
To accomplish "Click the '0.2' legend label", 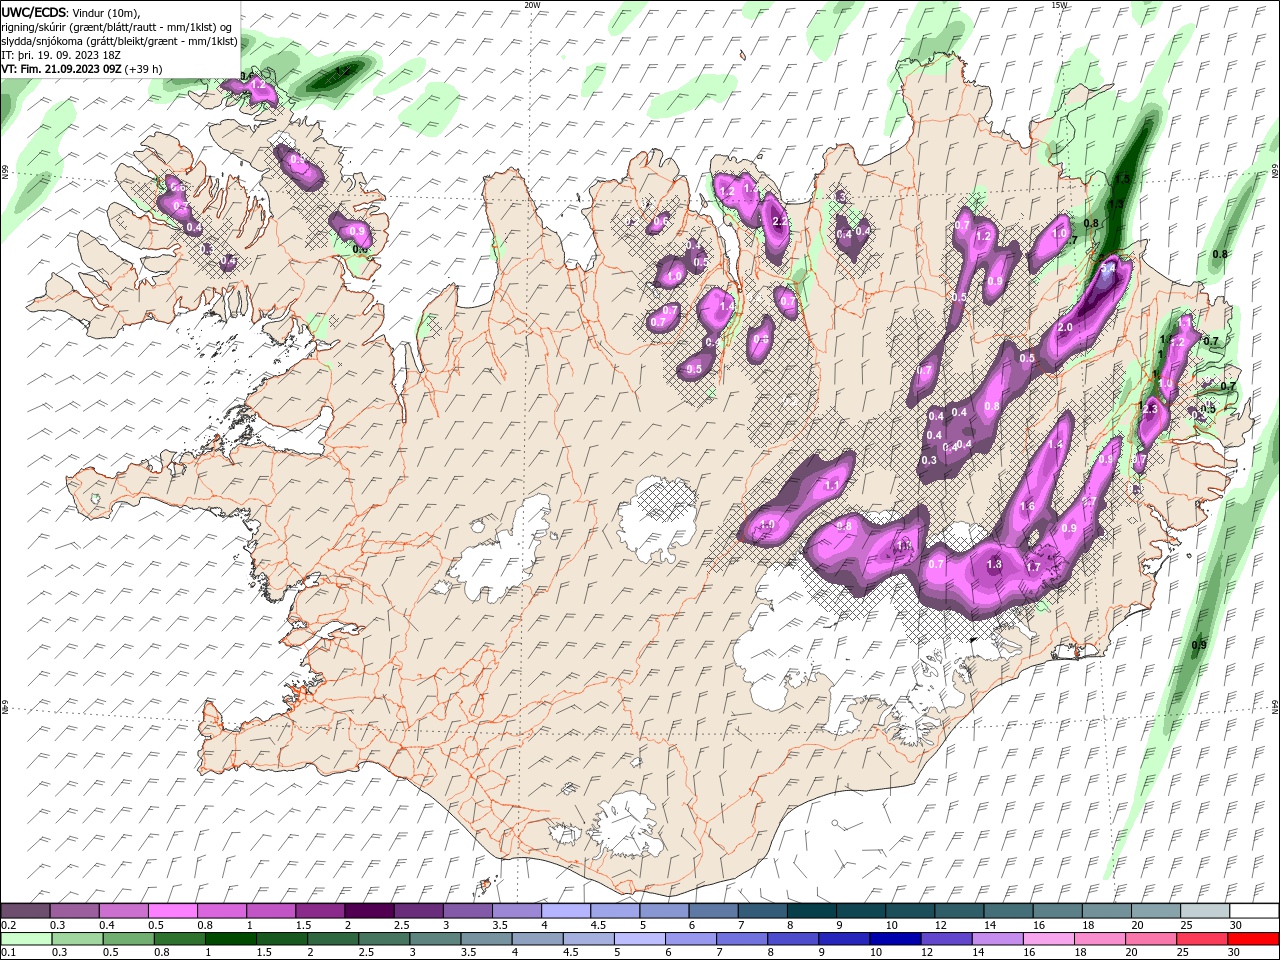I will 9,925.
